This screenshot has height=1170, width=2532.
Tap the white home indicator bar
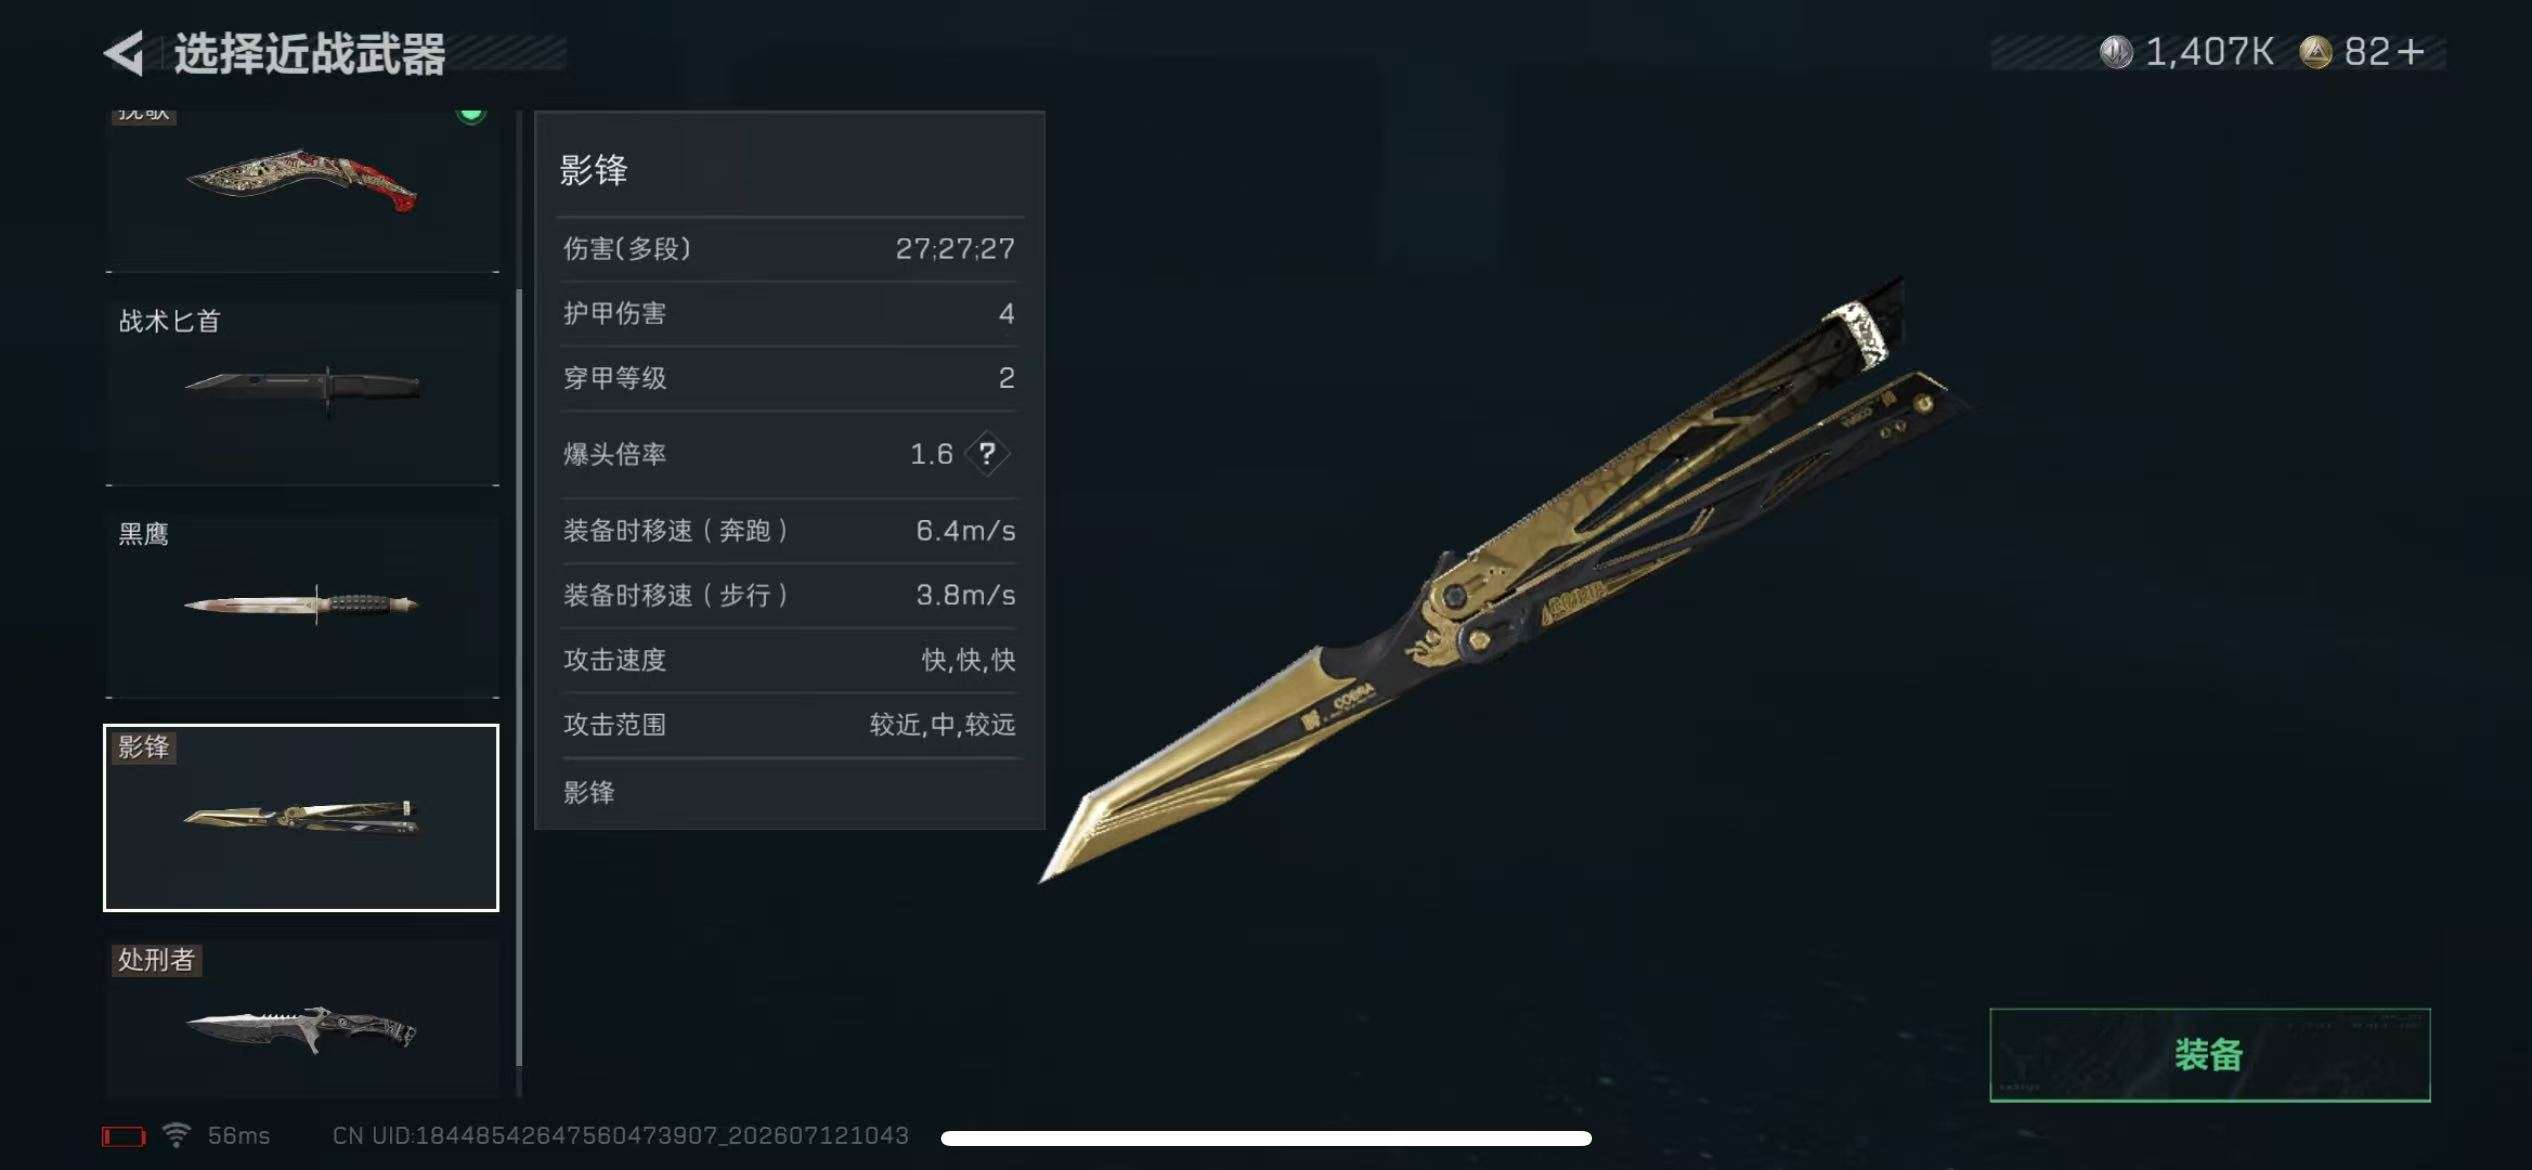click(1266, 1138)
